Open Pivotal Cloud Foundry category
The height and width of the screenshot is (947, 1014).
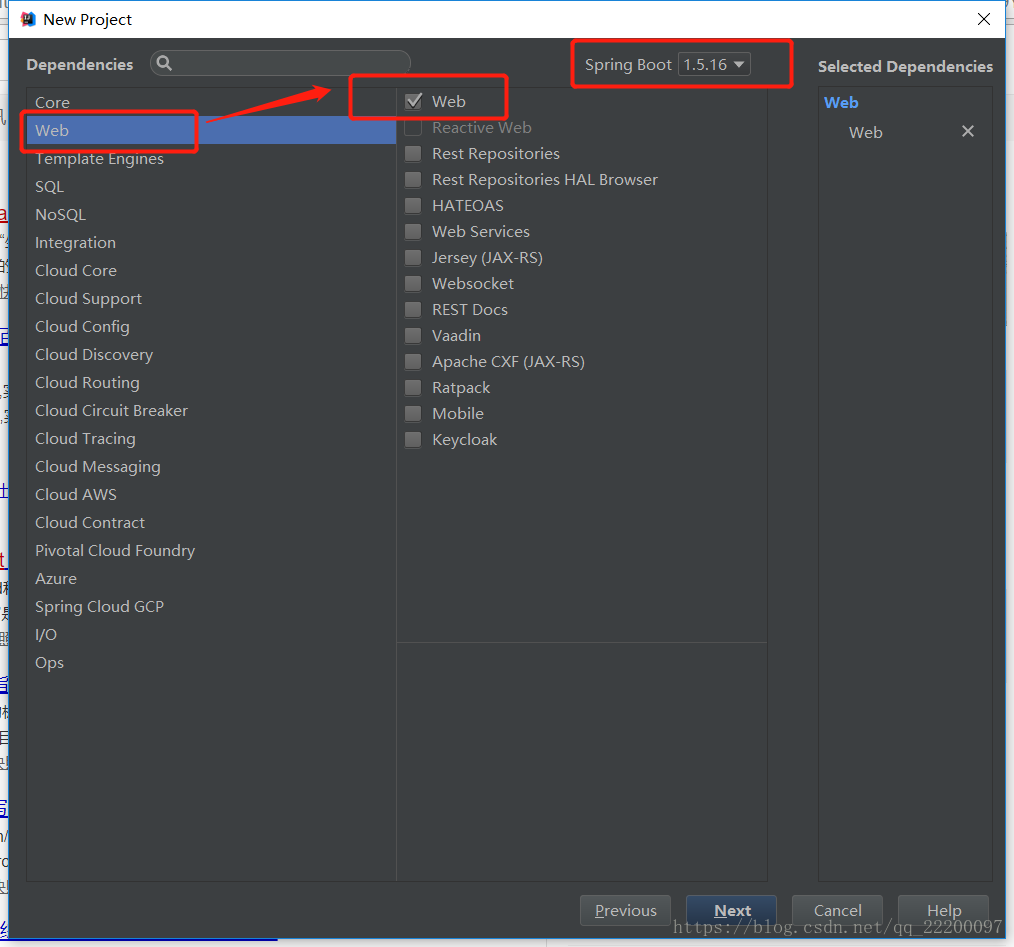coord(211,550)
